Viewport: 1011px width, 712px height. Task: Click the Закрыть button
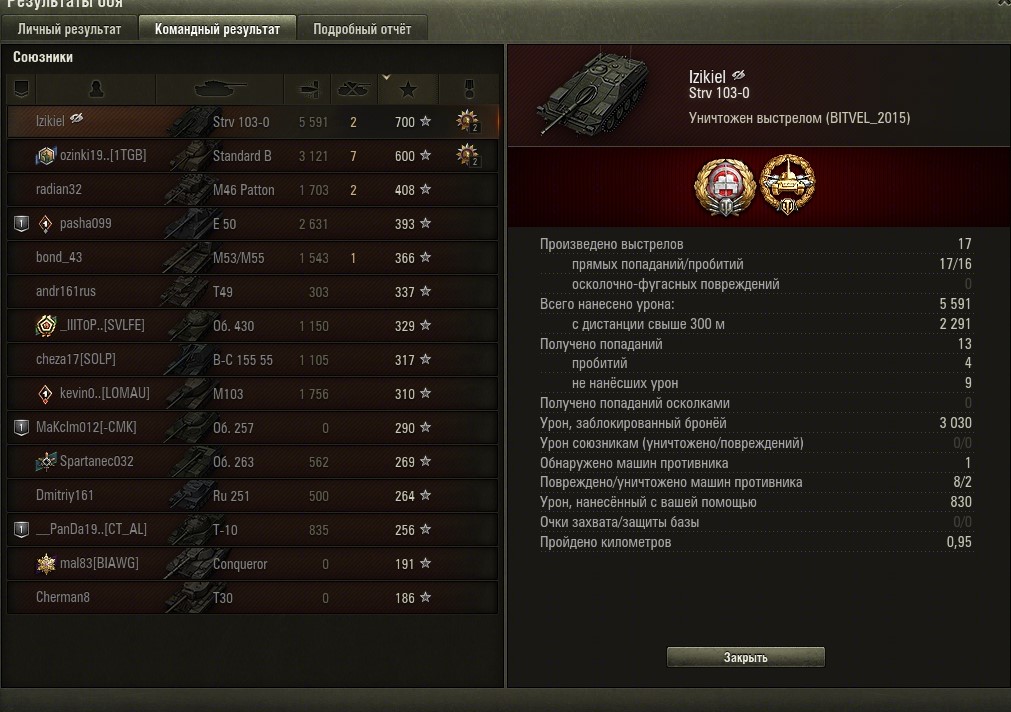click(745, 657)
